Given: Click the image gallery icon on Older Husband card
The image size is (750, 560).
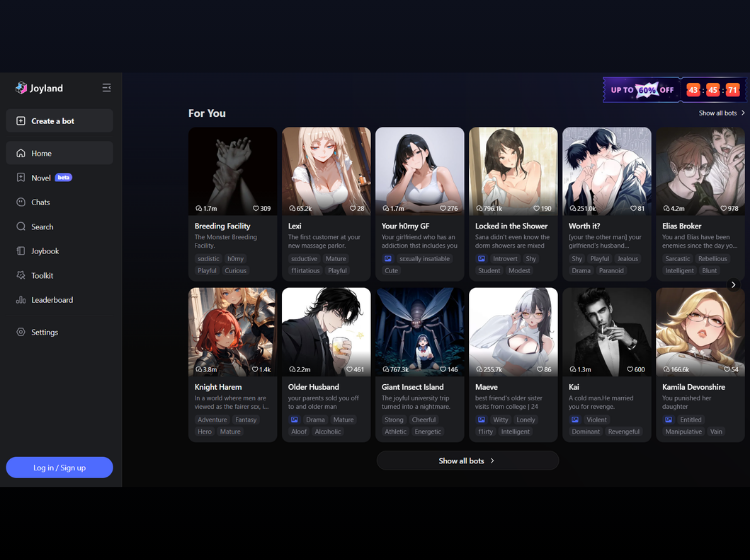Looking at the screenshot, I should [x=295, y=419].
